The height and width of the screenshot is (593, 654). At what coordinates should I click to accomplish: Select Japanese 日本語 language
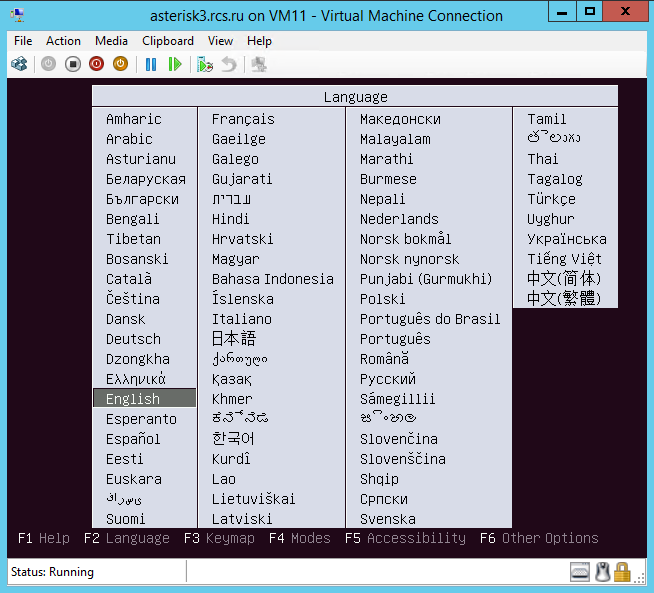tap(234, 339)
